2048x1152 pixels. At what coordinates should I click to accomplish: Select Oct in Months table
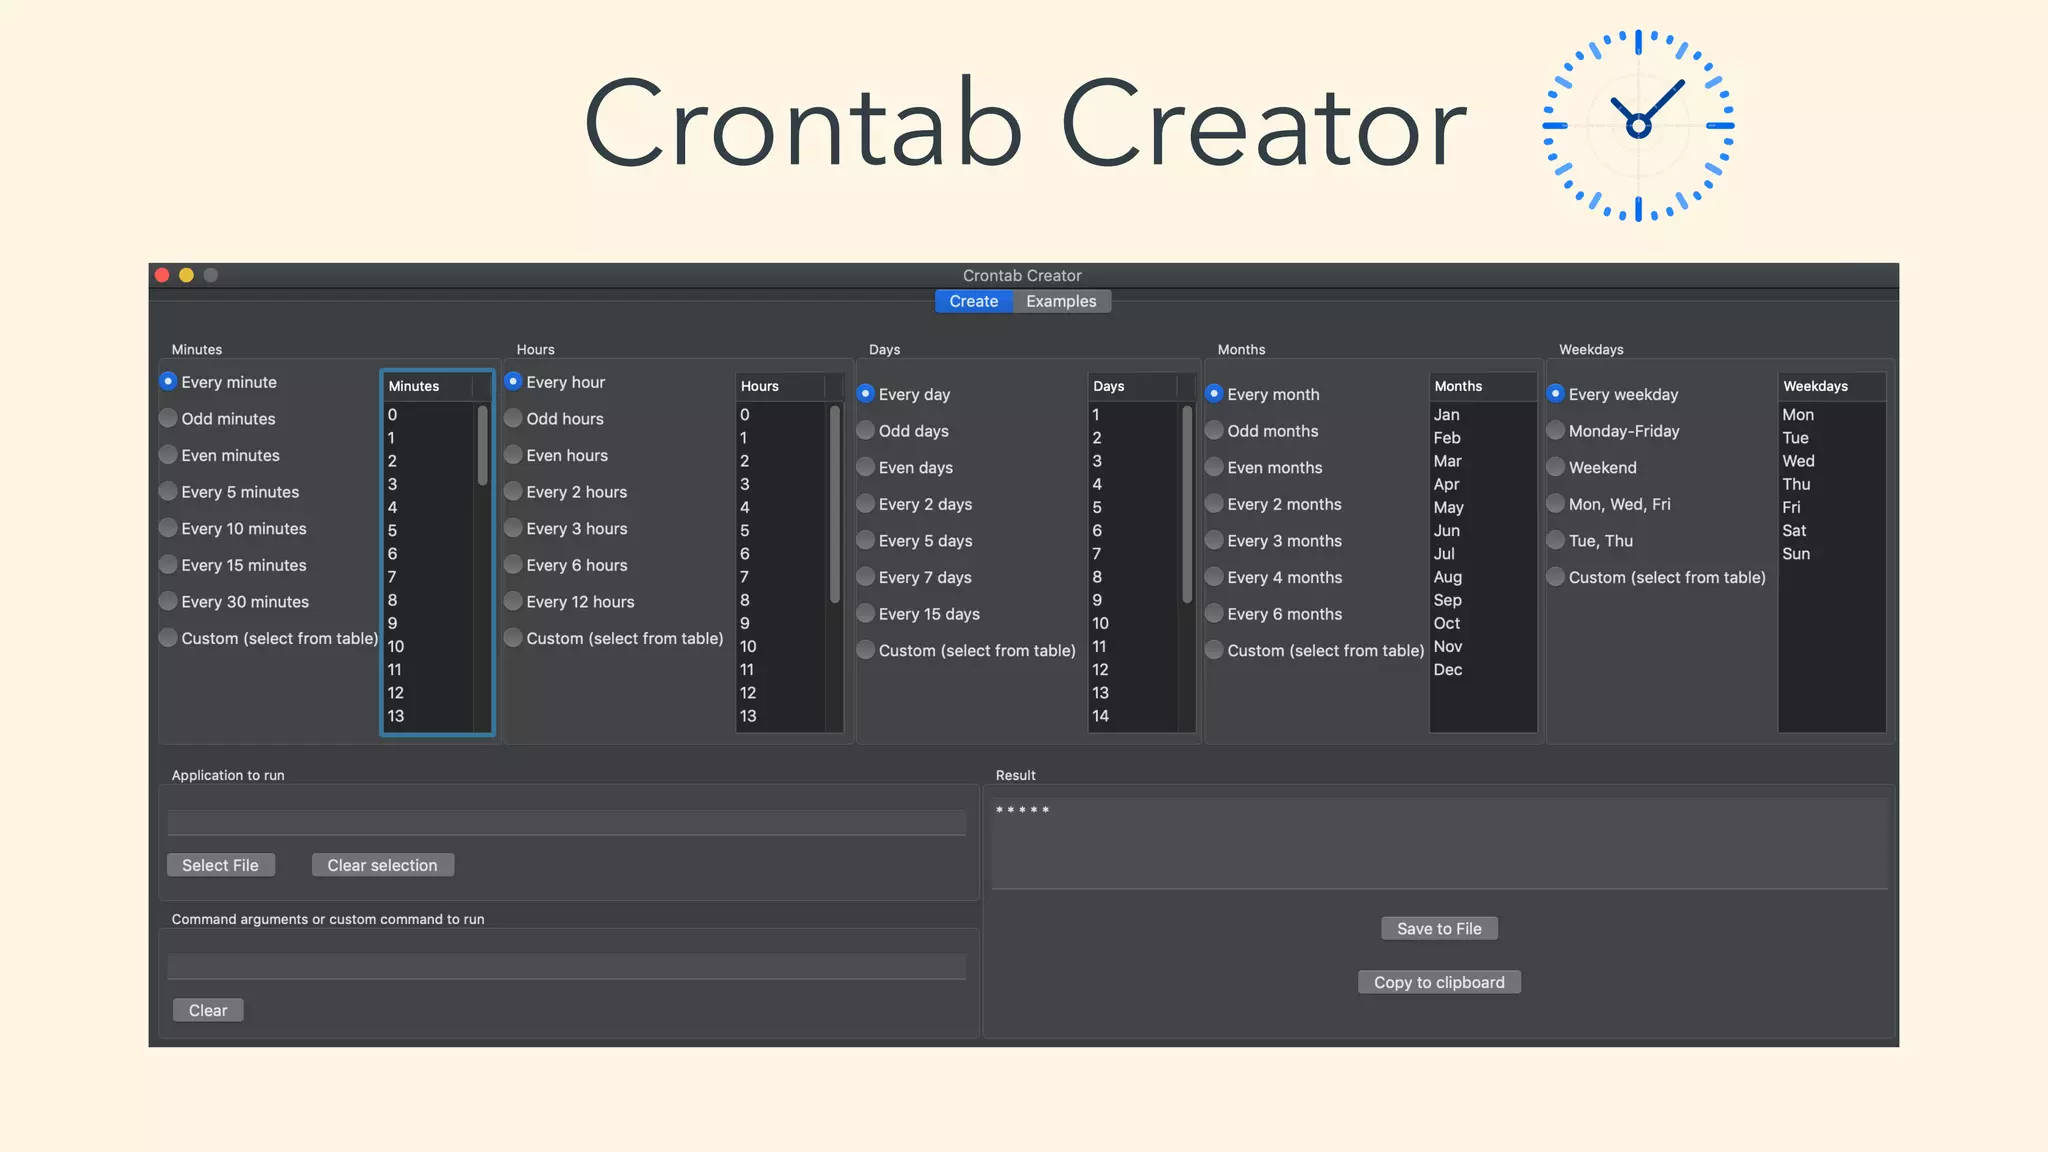click(1483, 623)
